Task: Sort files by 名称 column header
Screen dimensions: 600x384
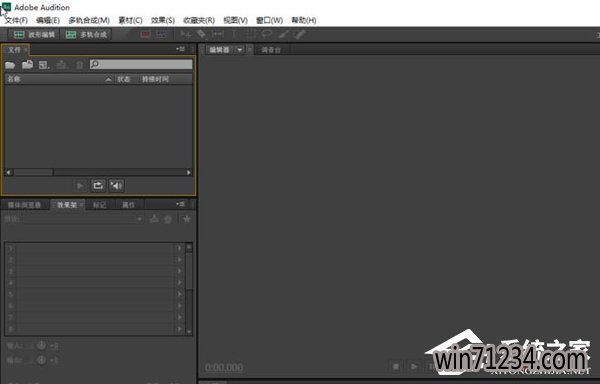Action: click(14, 79)
